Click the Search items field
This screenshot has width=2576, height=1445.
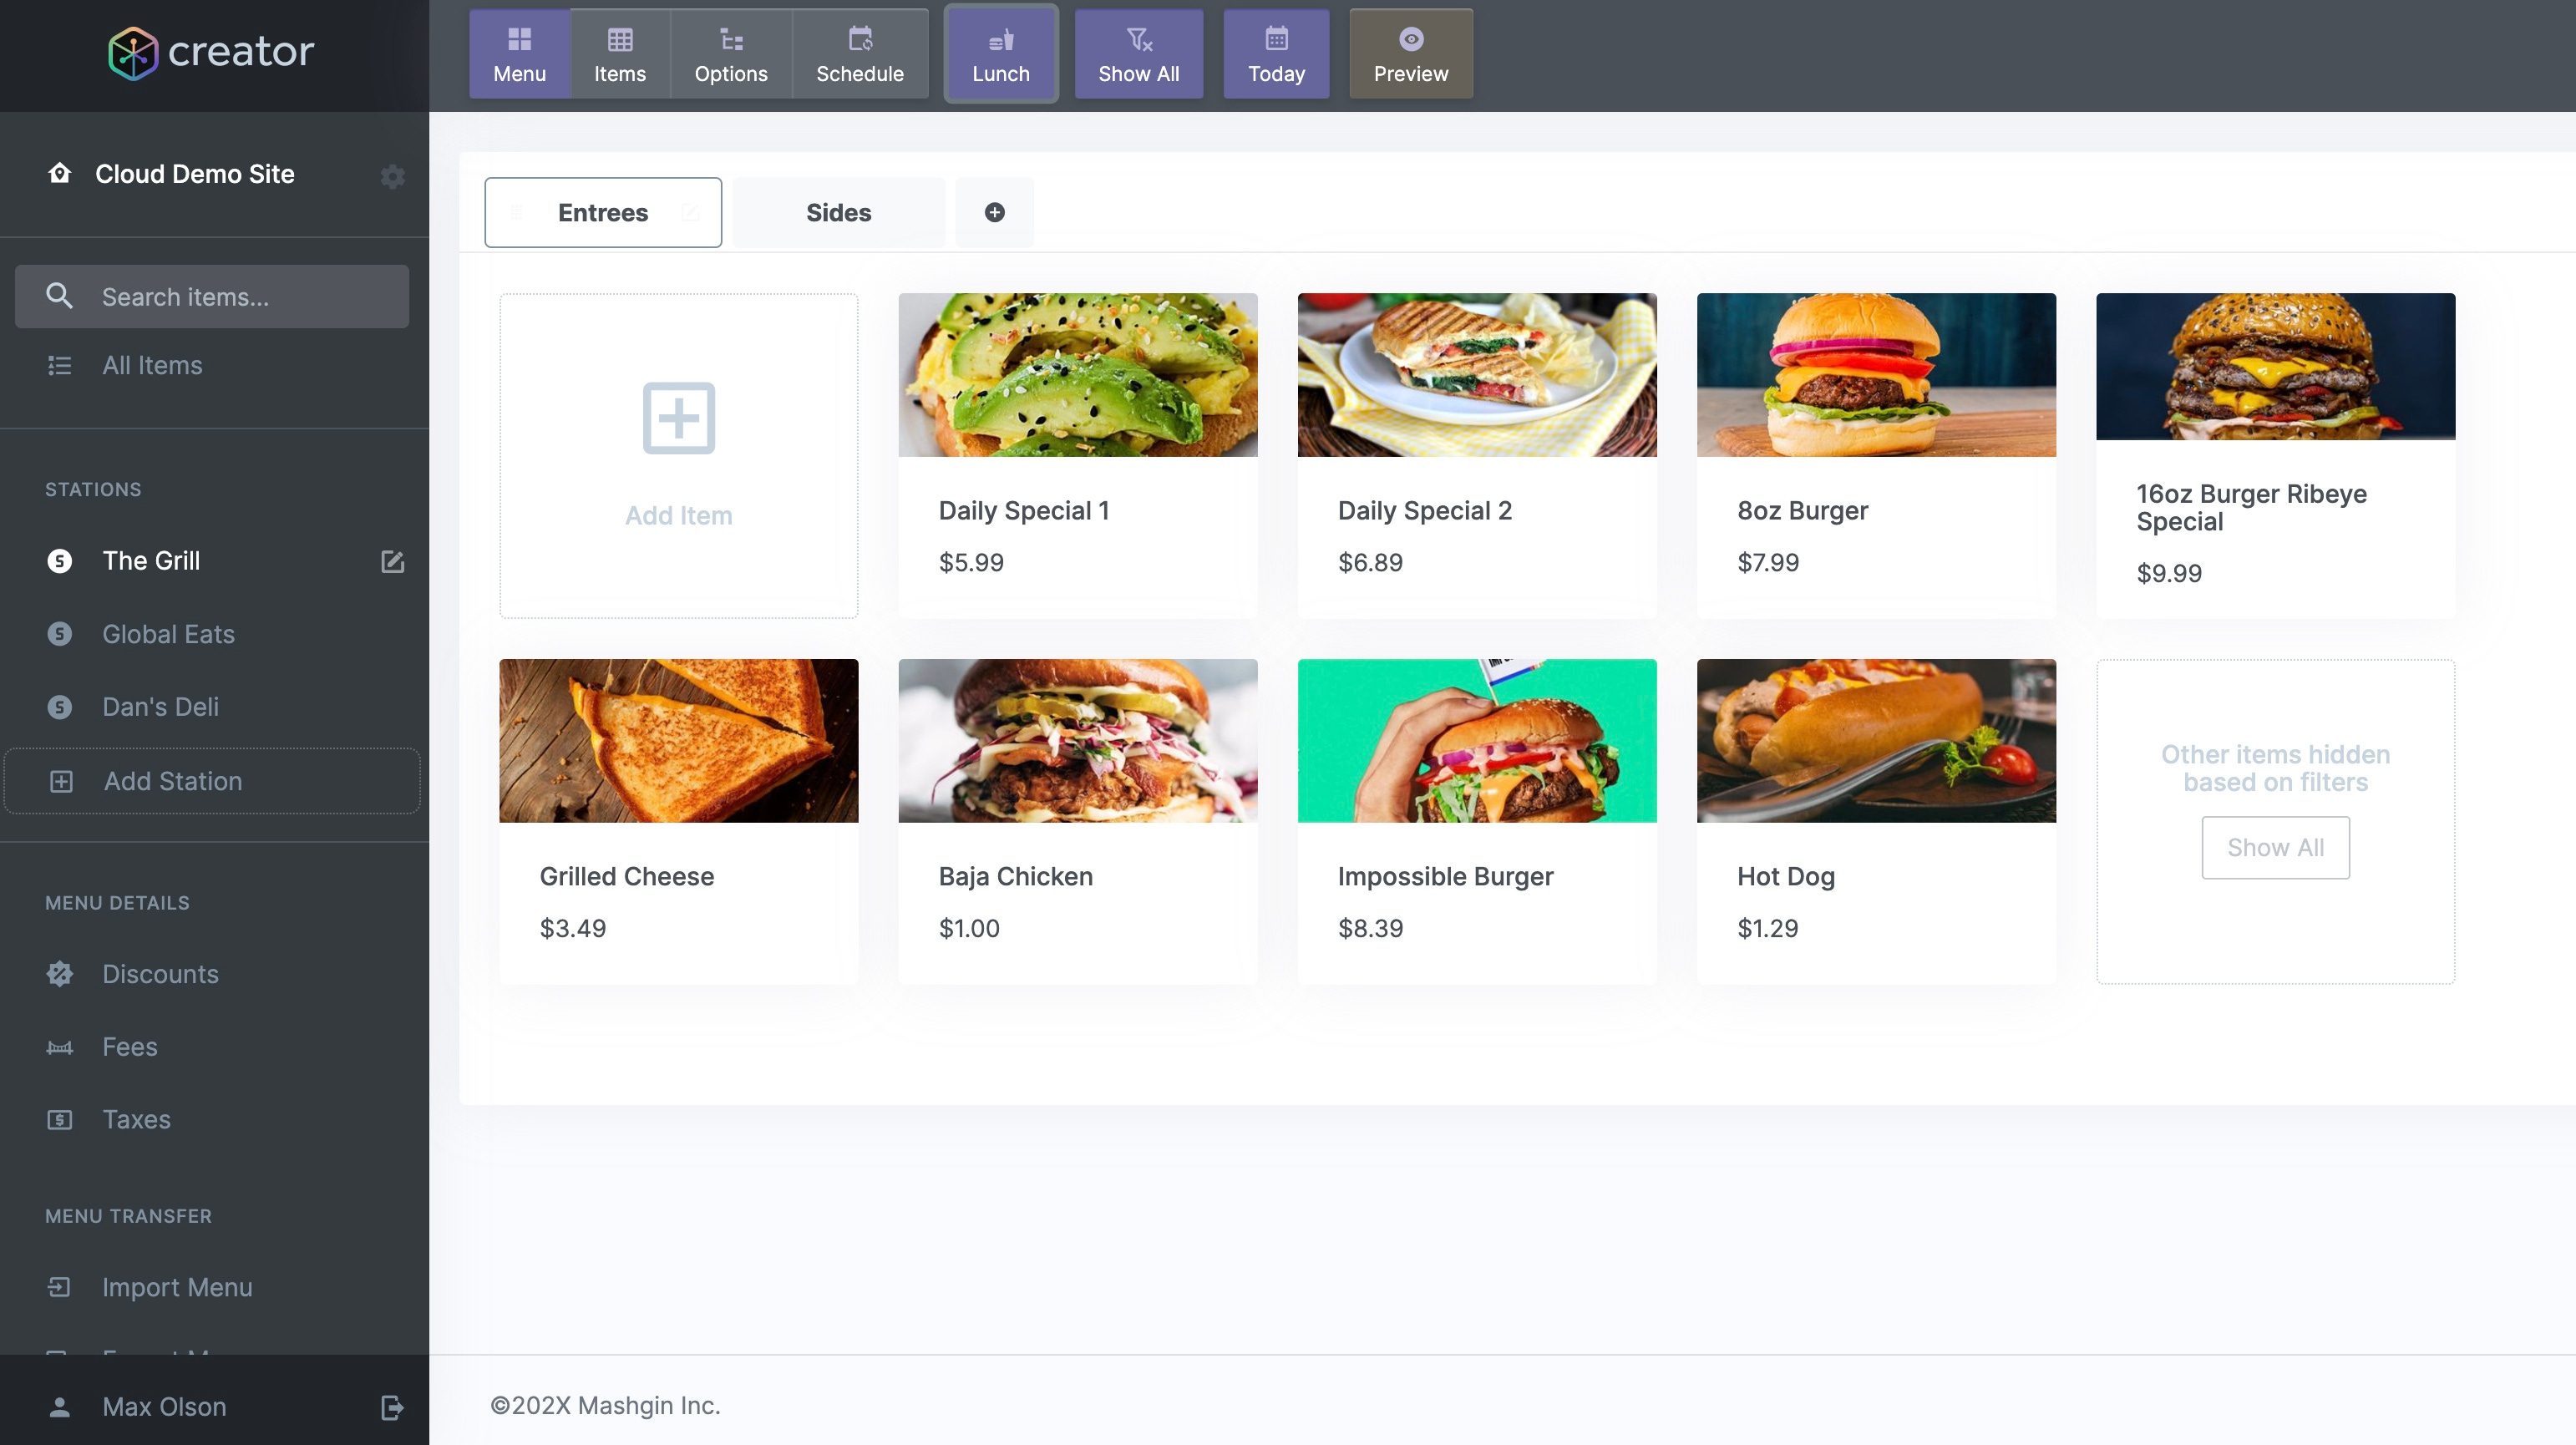click(x=212, y=296)
